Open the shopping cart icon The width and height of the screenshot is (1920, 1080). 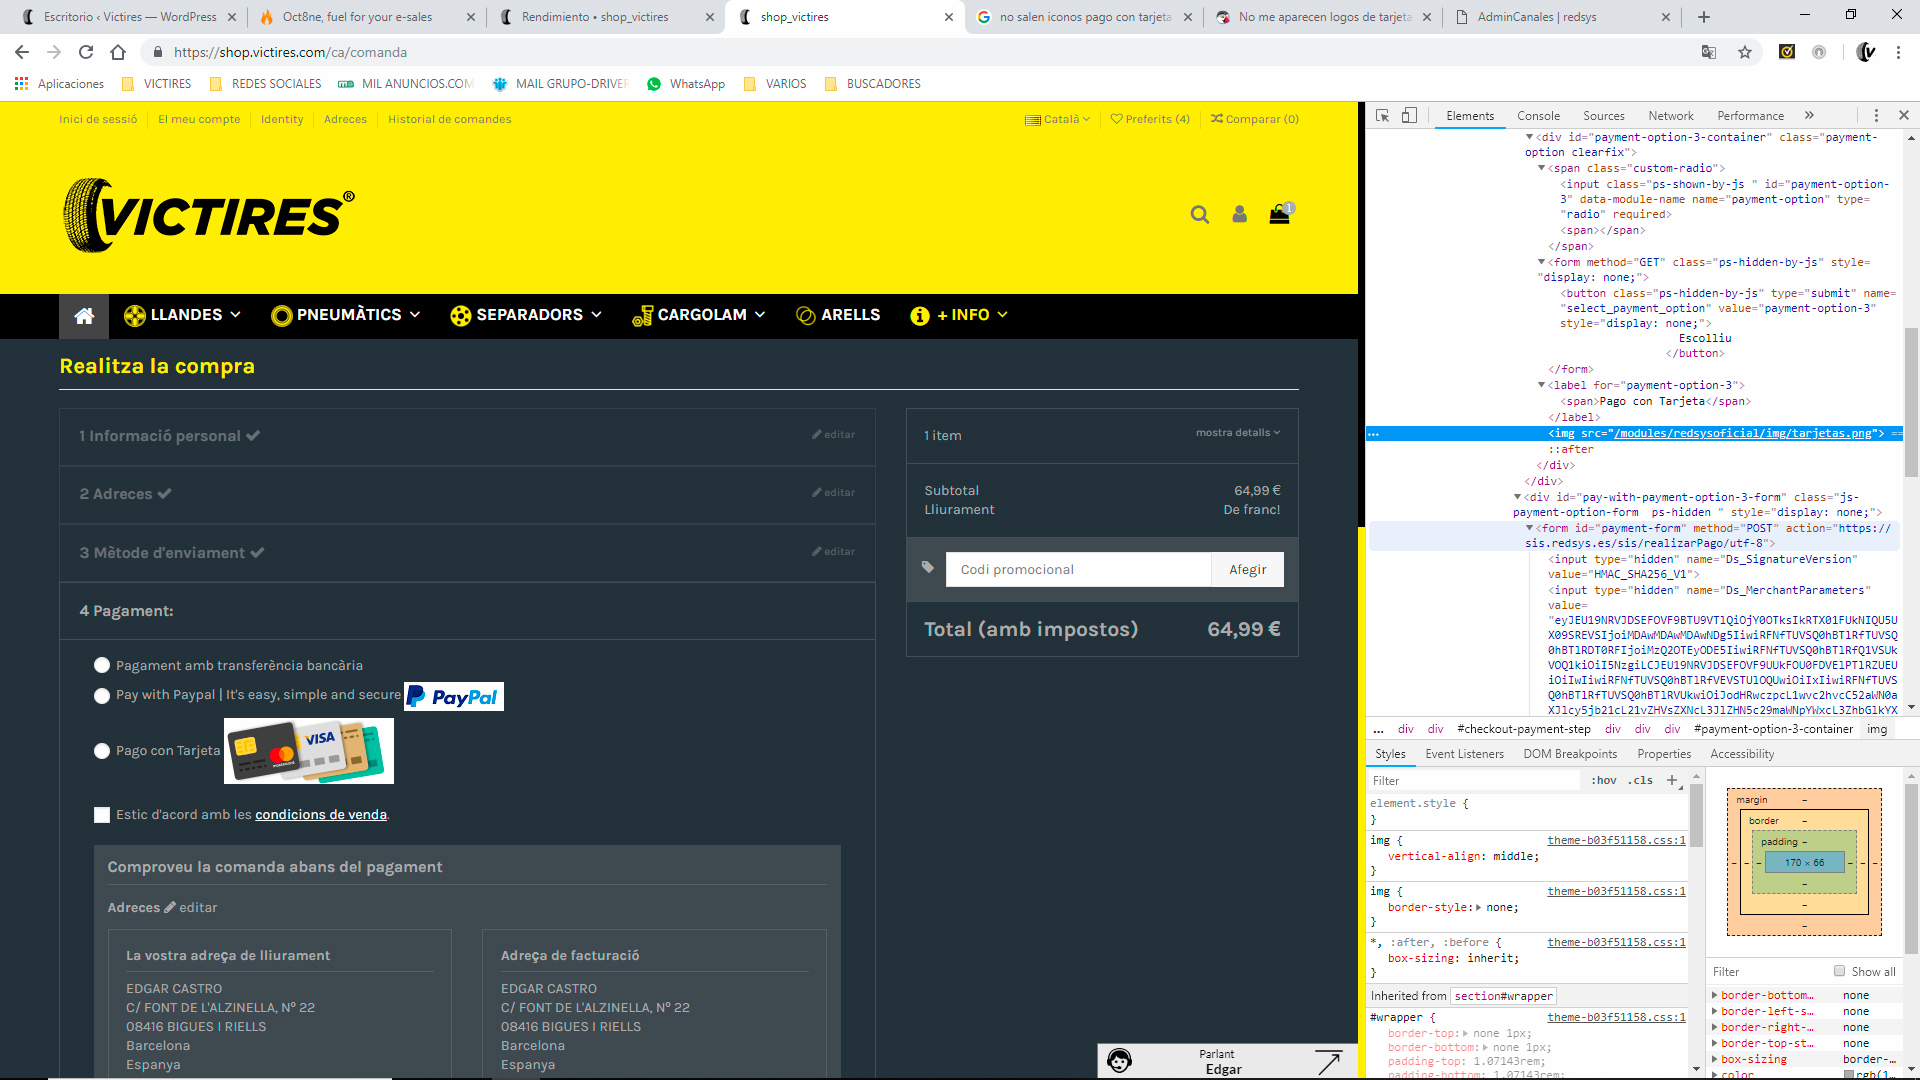[1279, 215]
